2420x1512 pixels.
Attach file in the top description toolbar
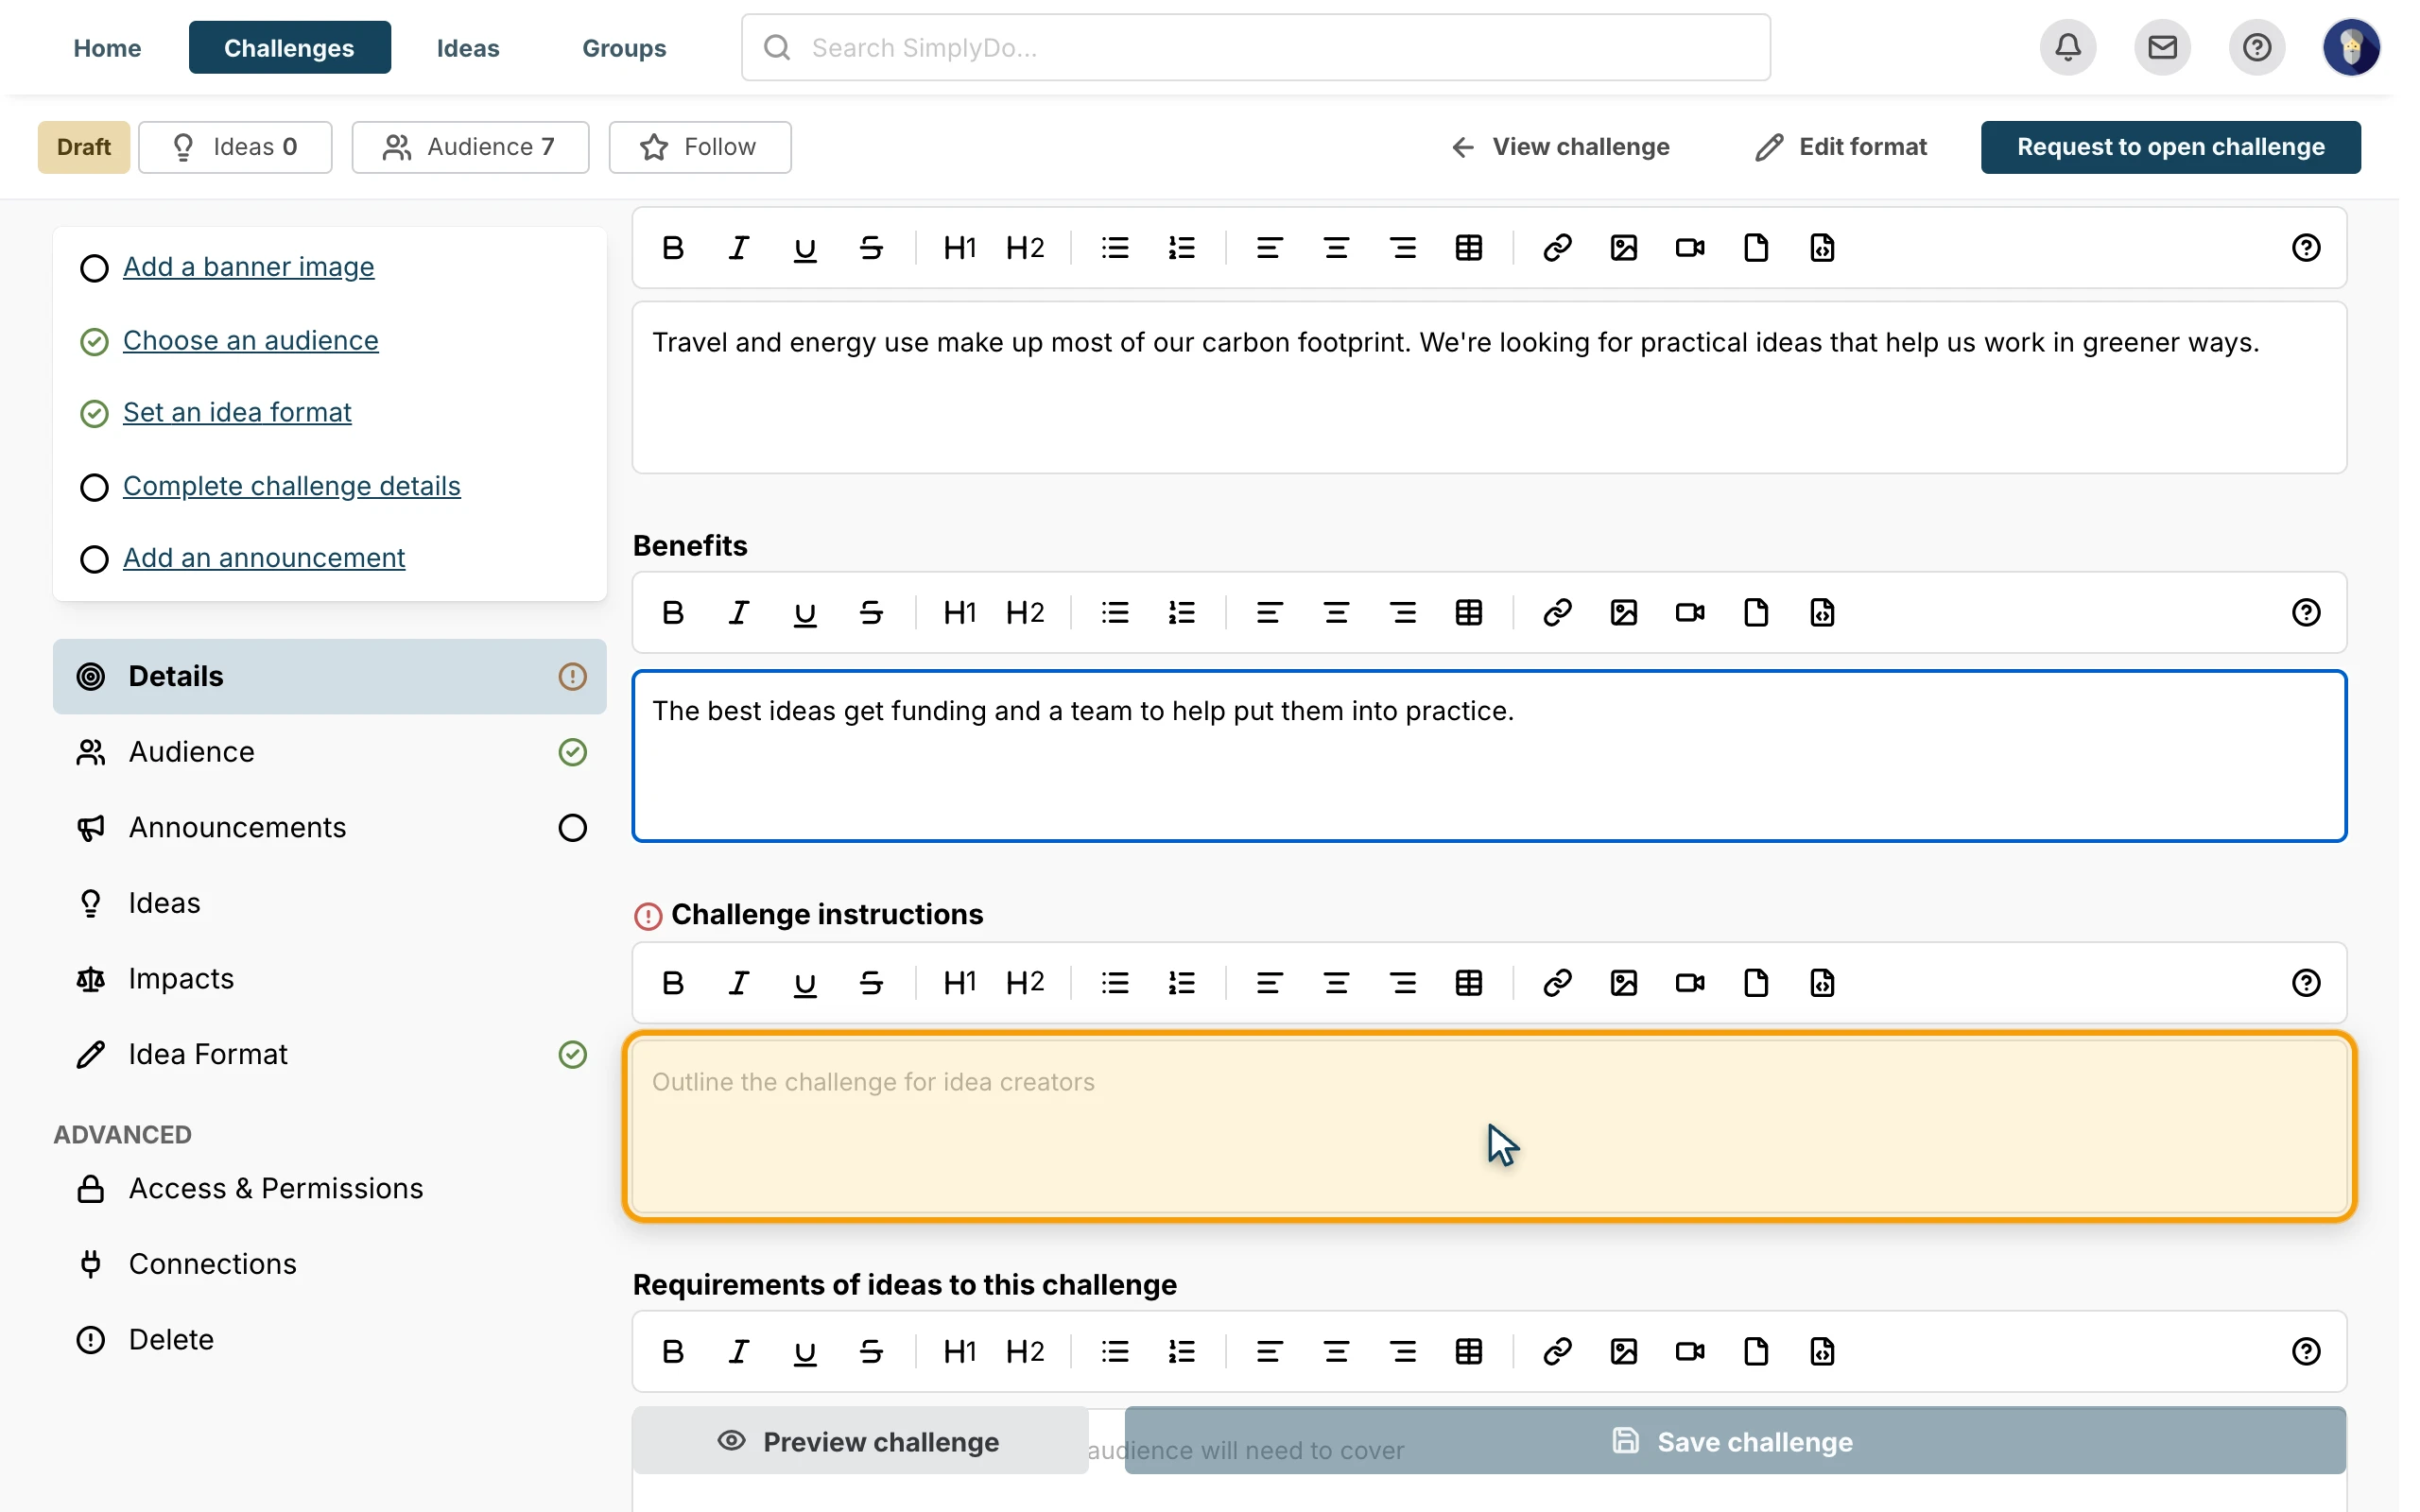pyautogui.click(x=1756, y=248)
